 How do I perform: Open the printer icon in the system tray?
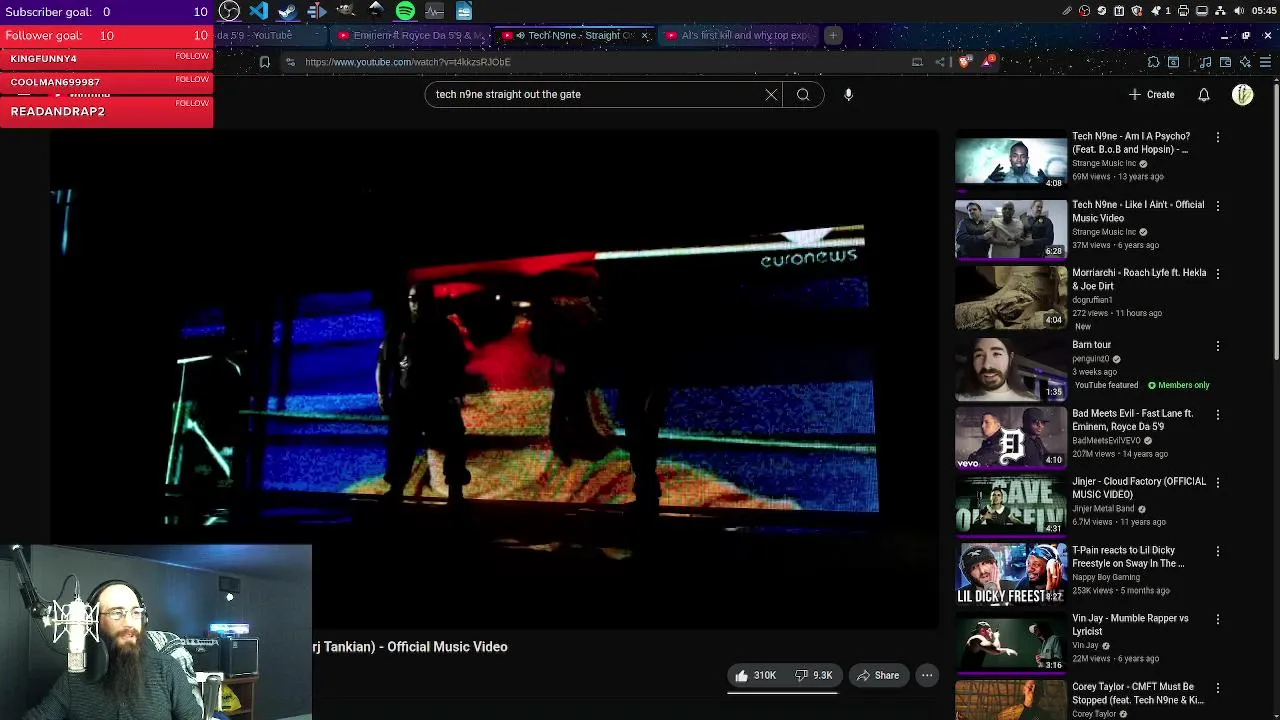click(1183, 11)
